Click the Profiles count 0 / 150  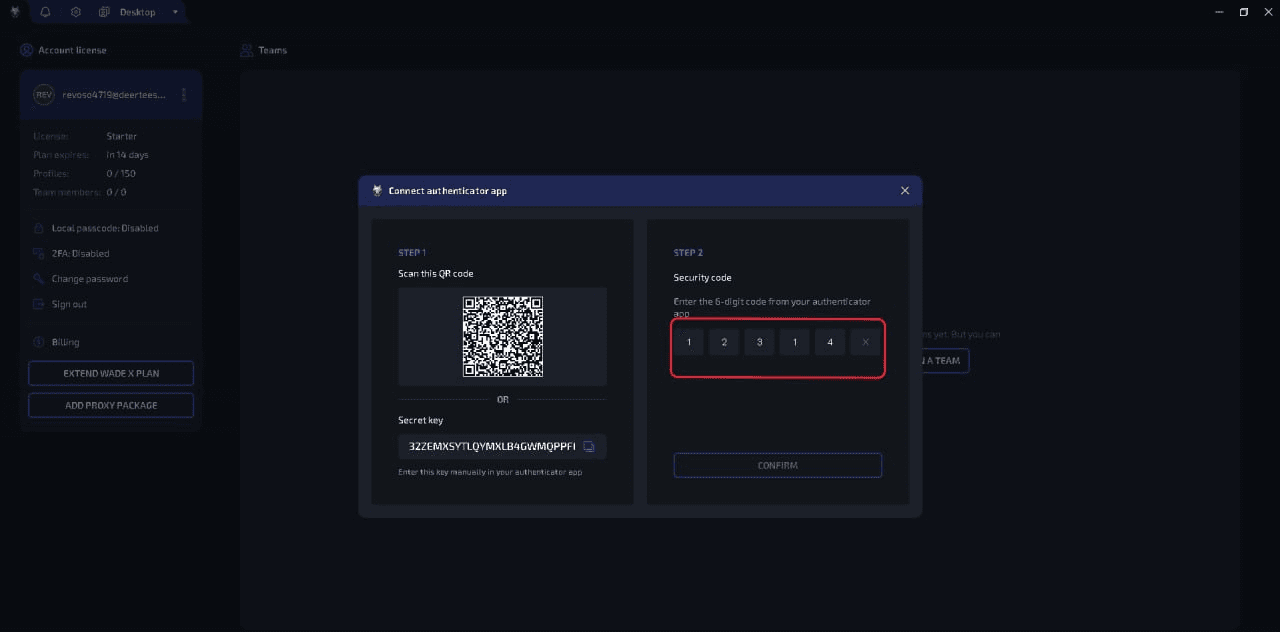(122, 174)
